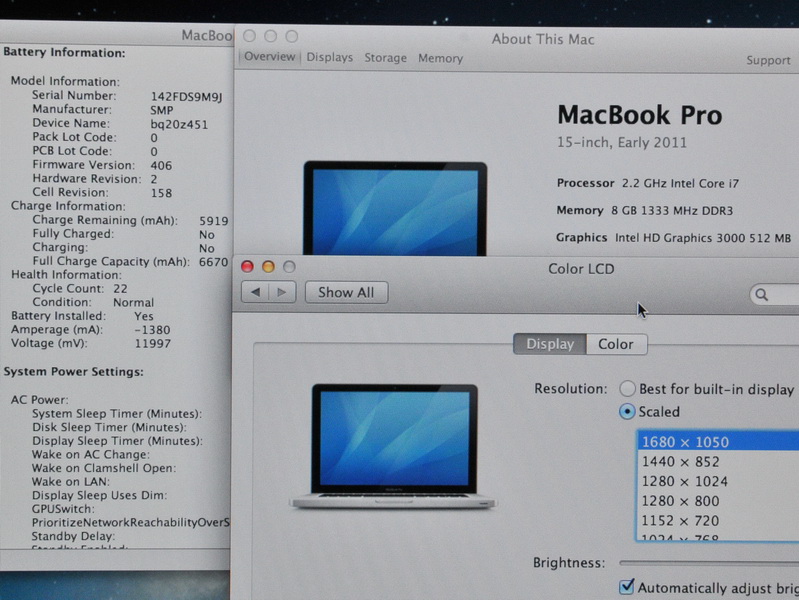The height and width of the screenshot is (600, 799).
Task: Click the MacBook display preview in Color LCD
Action: tap(393, 446)
